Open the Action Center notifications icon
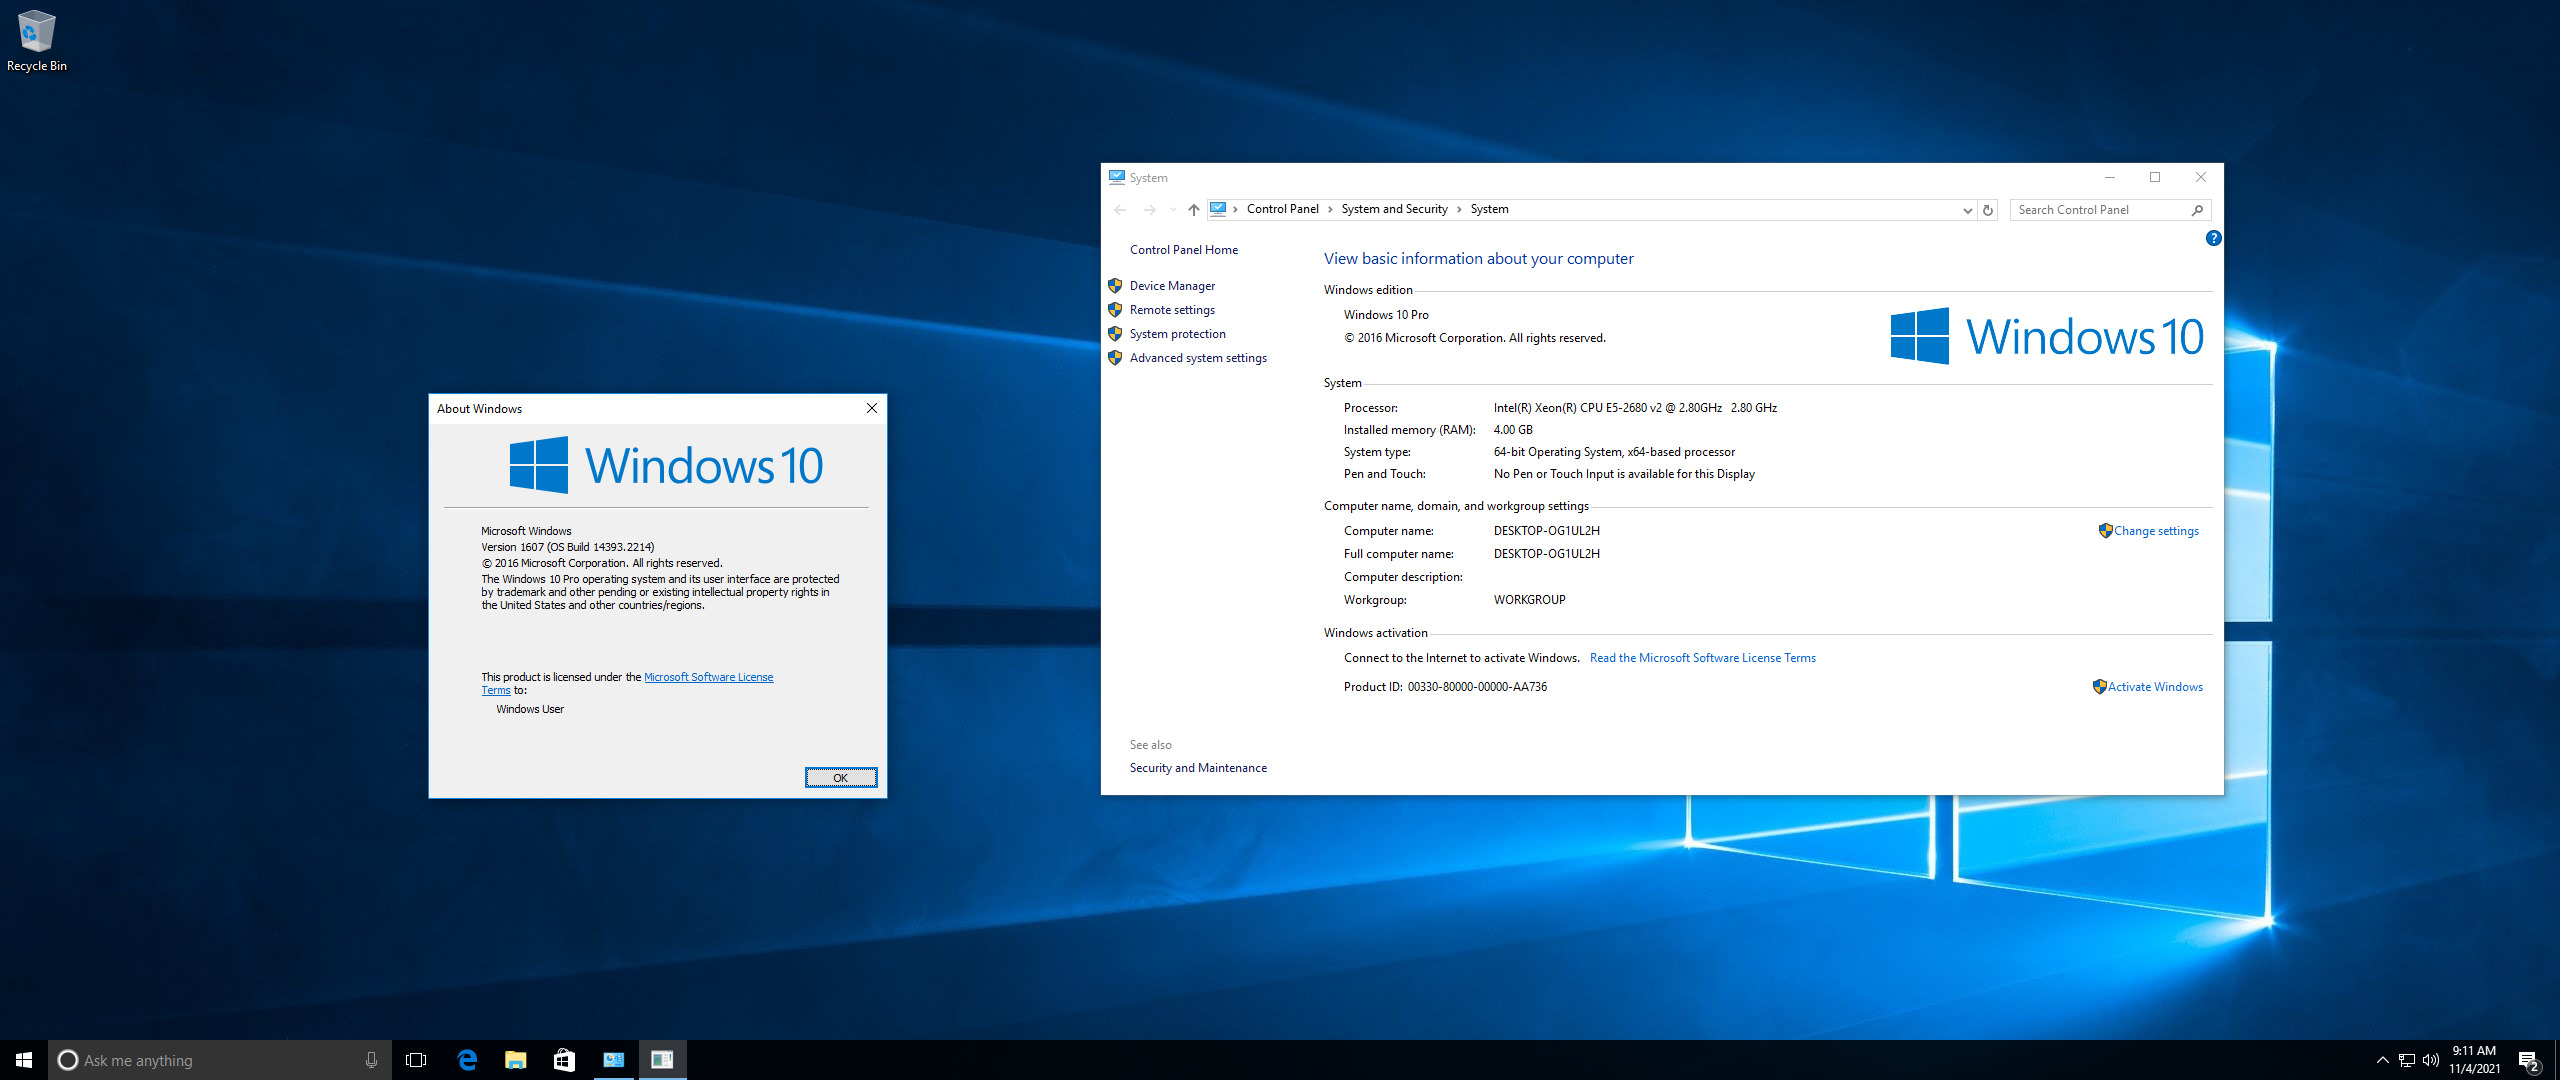The height and width of the screenshot is (1080, 2560). [x=2529, y=1060]
